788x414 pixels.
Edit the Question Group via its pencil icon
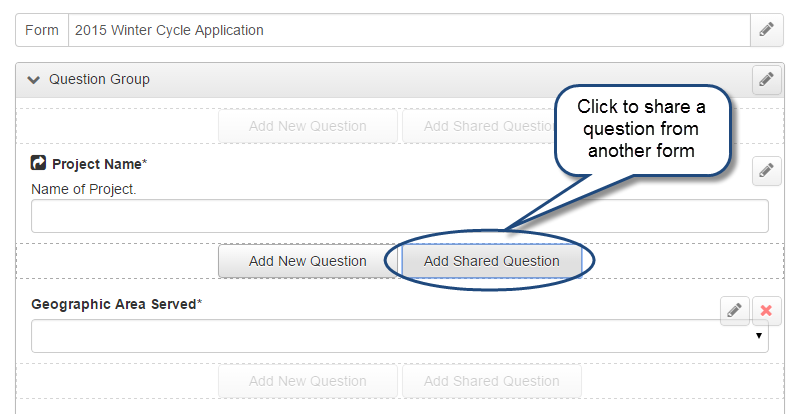(766, 79)
